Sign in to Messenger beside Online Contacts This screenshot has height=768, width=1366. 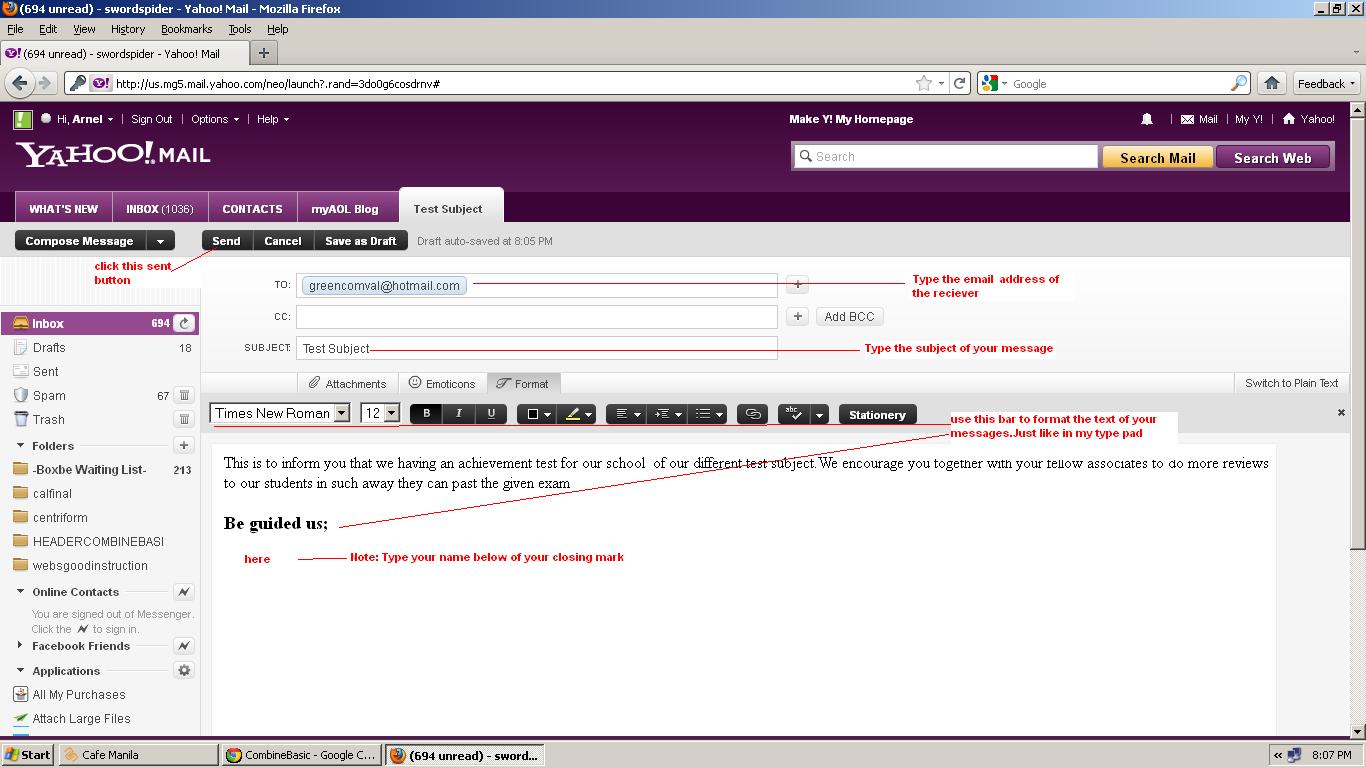pyautogui.click(x=184, y=592)
